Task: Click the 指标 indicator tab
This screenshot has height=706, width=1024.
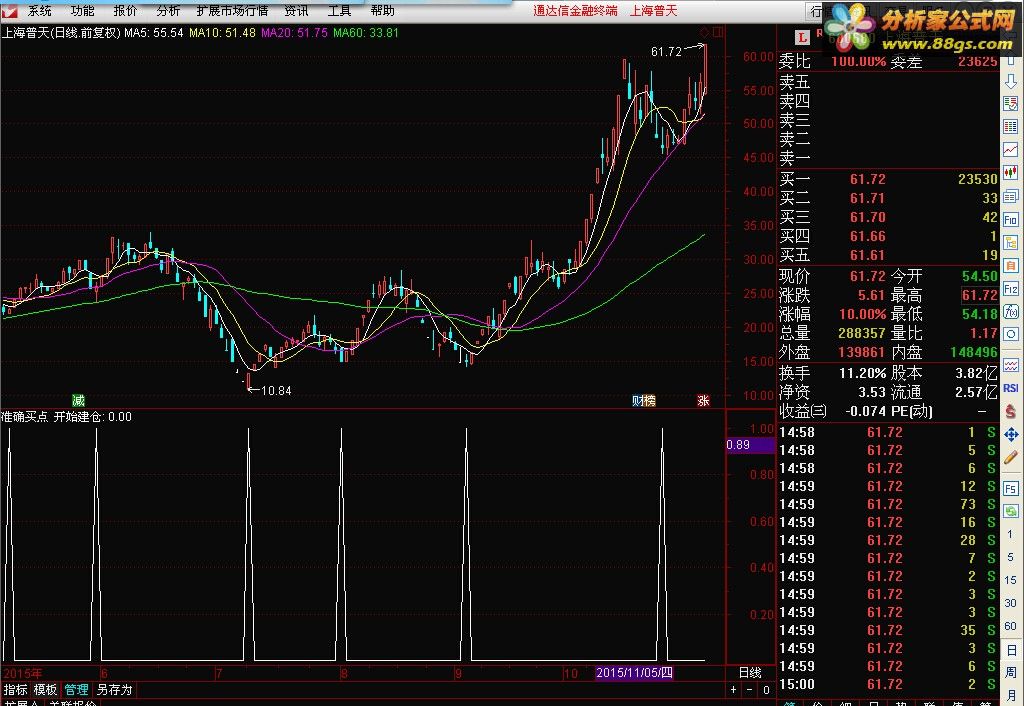Action: click(16, 690)
